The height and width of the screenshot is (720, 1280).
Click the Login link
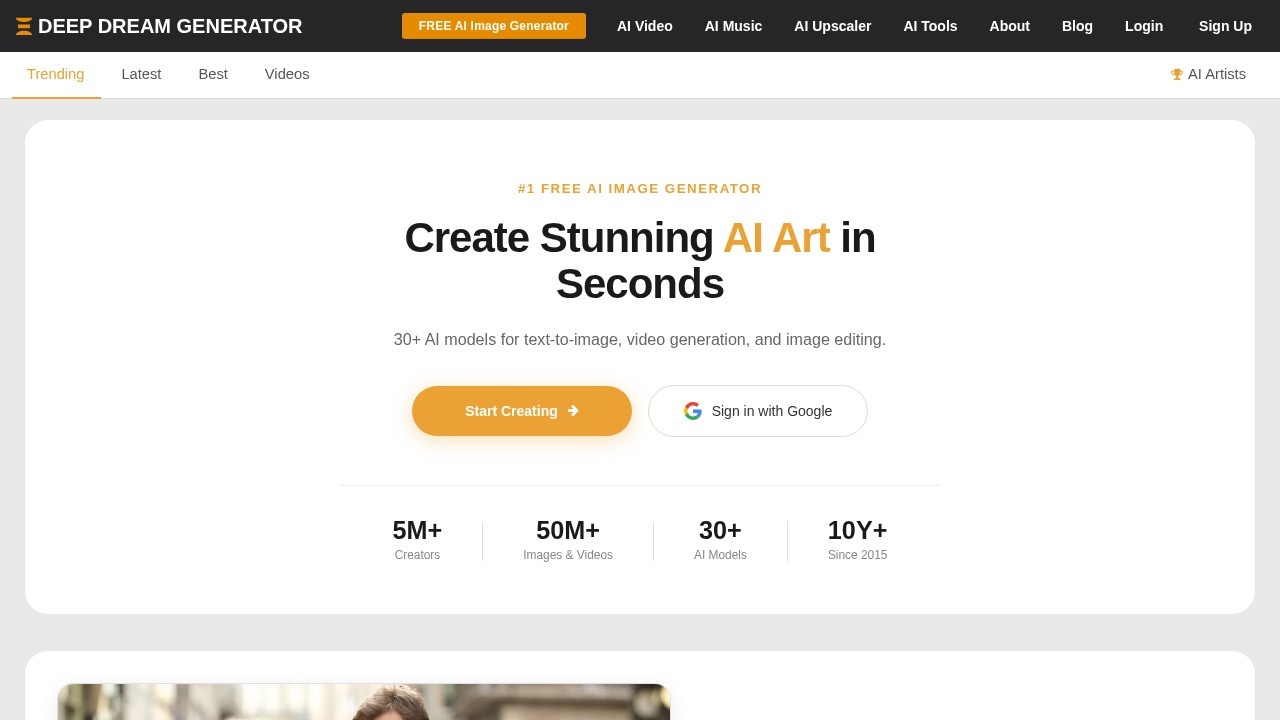[1144, 26]
